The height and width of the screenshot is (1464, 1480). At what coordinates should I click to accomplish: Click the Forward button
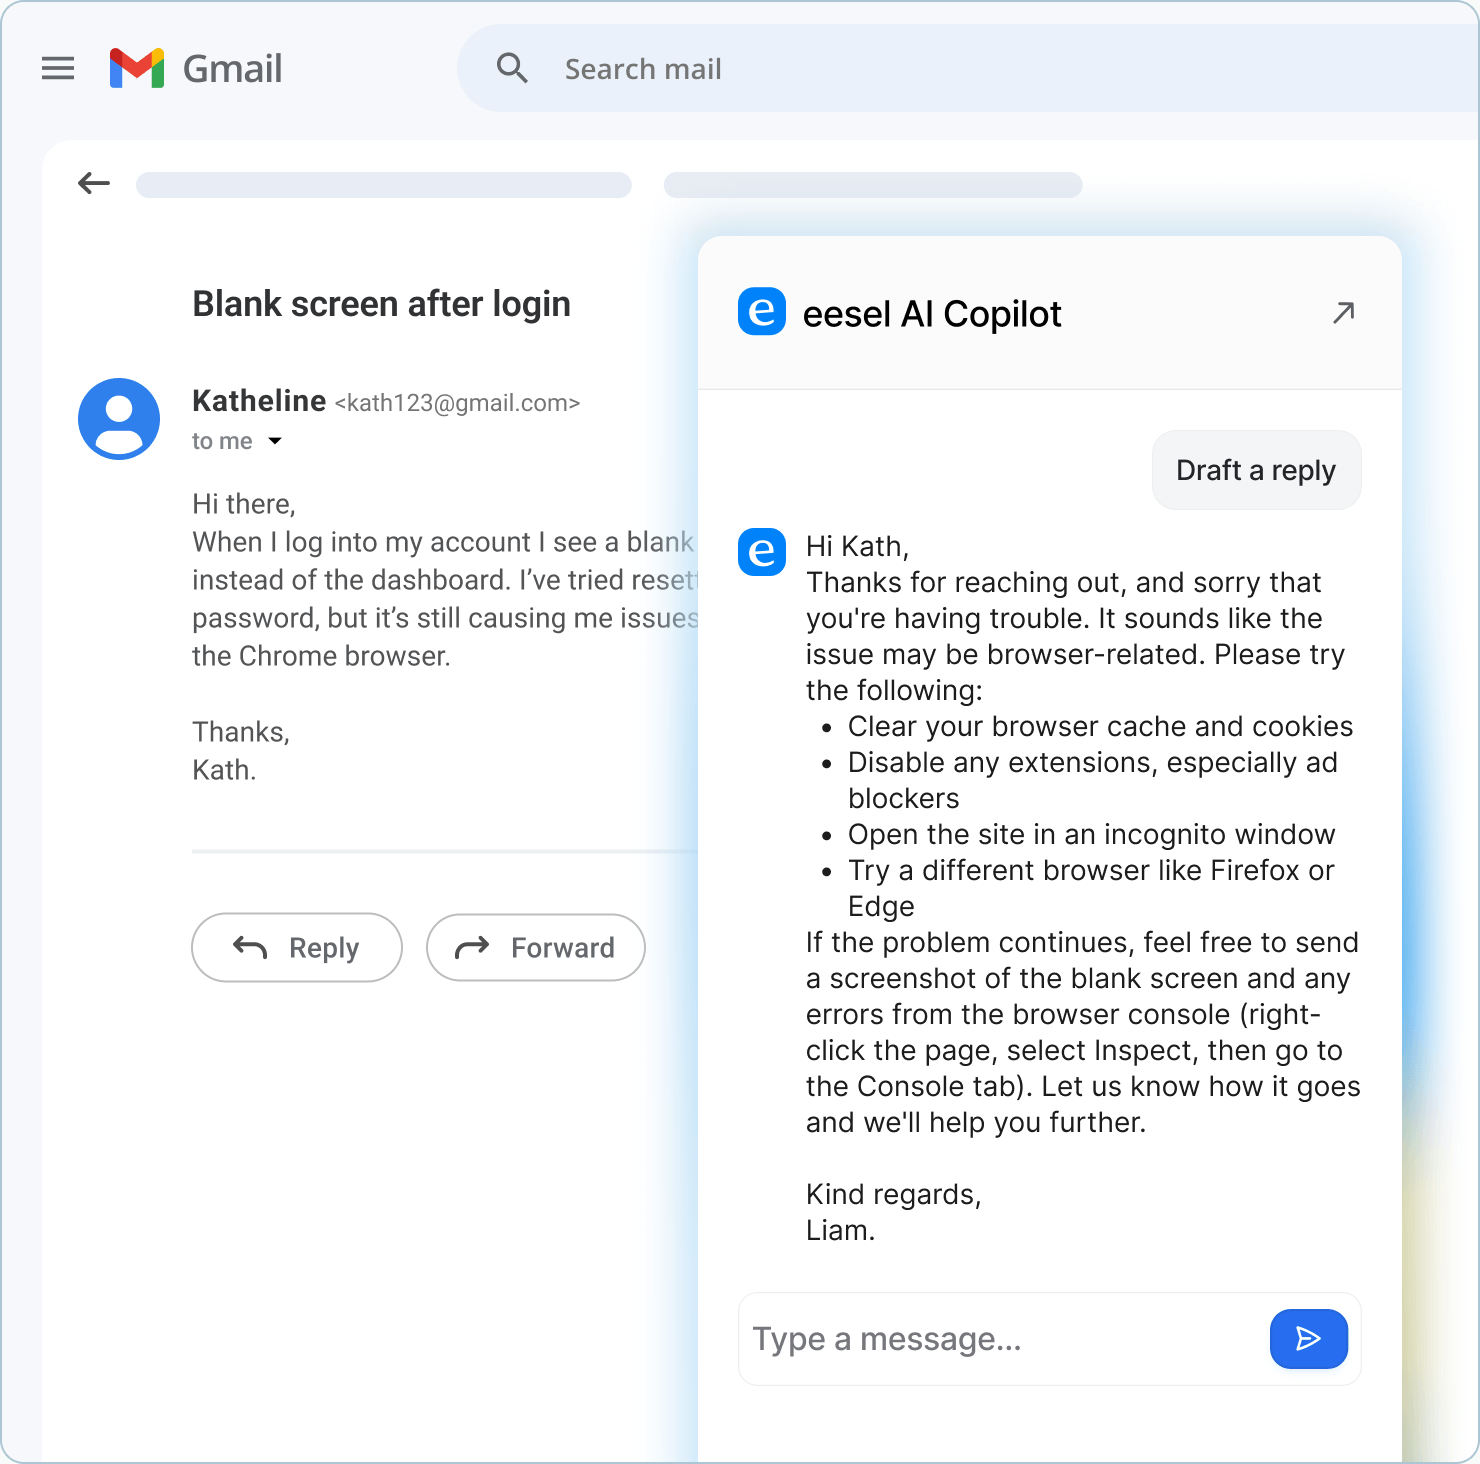tap(536, 947)
